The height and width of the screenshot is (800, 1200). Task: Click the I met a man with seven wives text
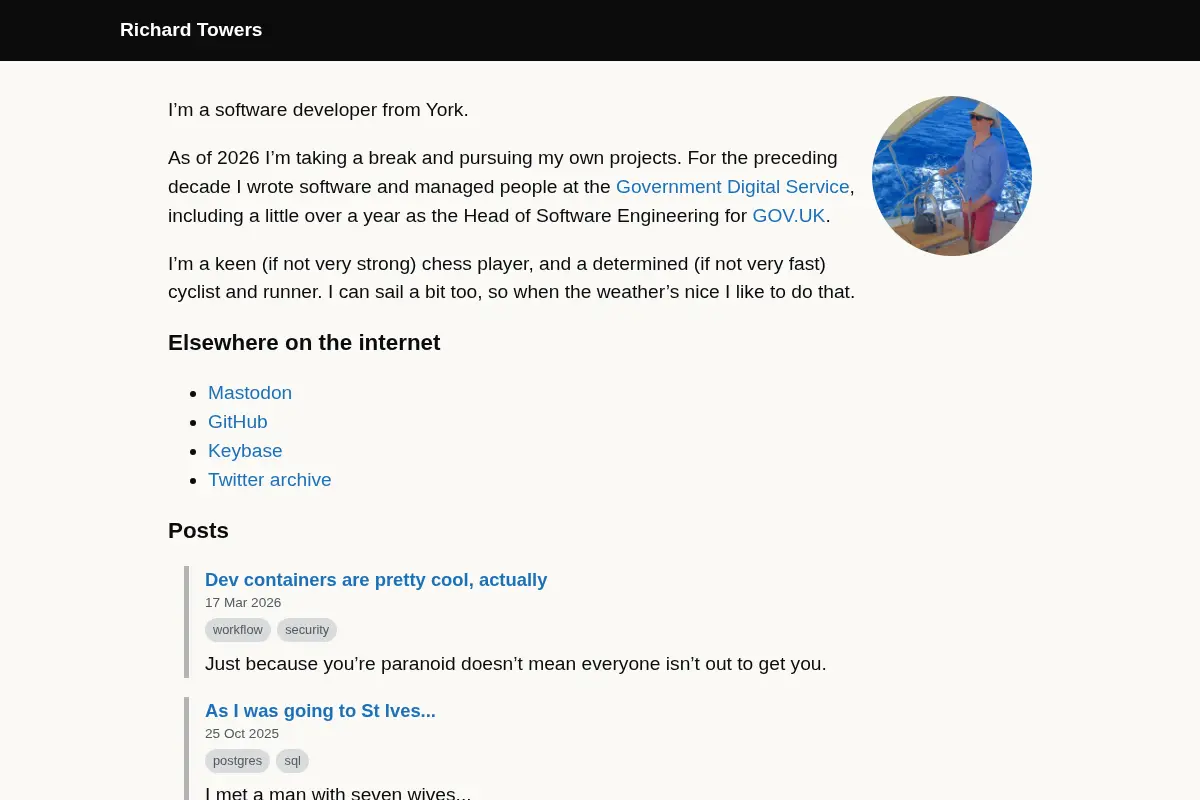[x=338, y=794]
